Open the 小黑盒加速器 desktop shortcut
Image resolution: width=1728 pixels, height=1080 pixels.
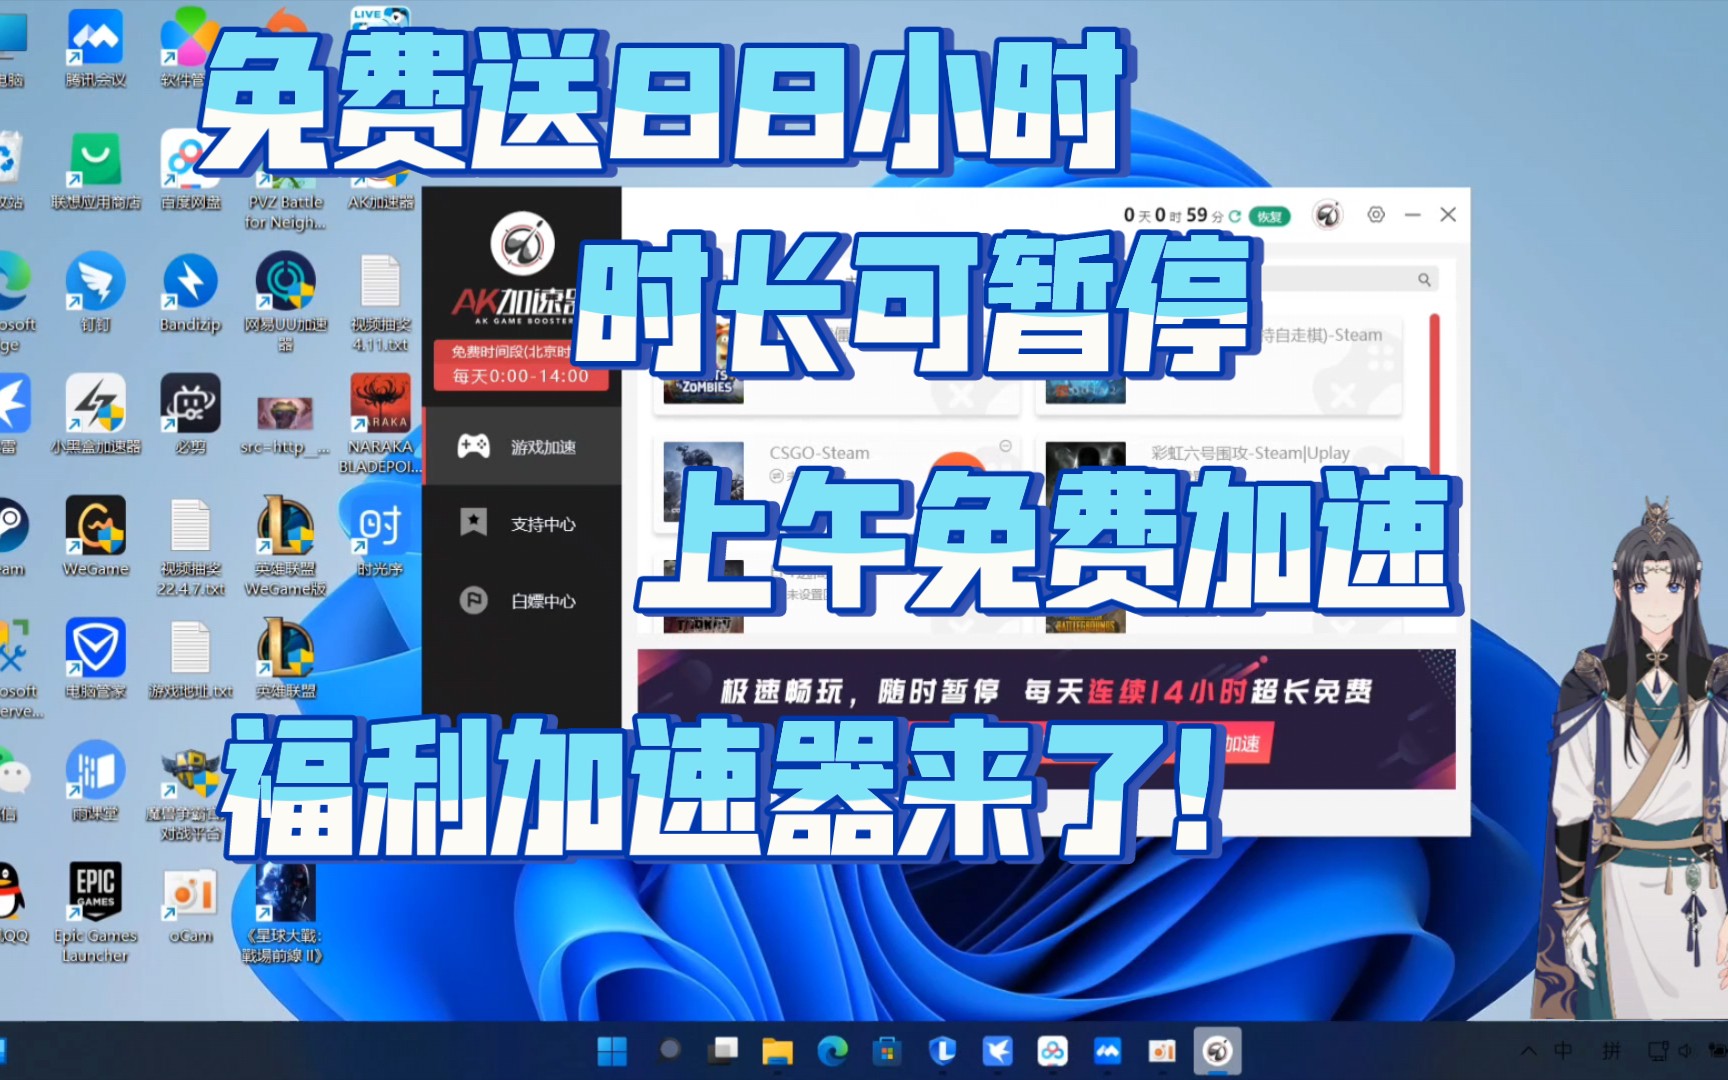coord(96,414)
